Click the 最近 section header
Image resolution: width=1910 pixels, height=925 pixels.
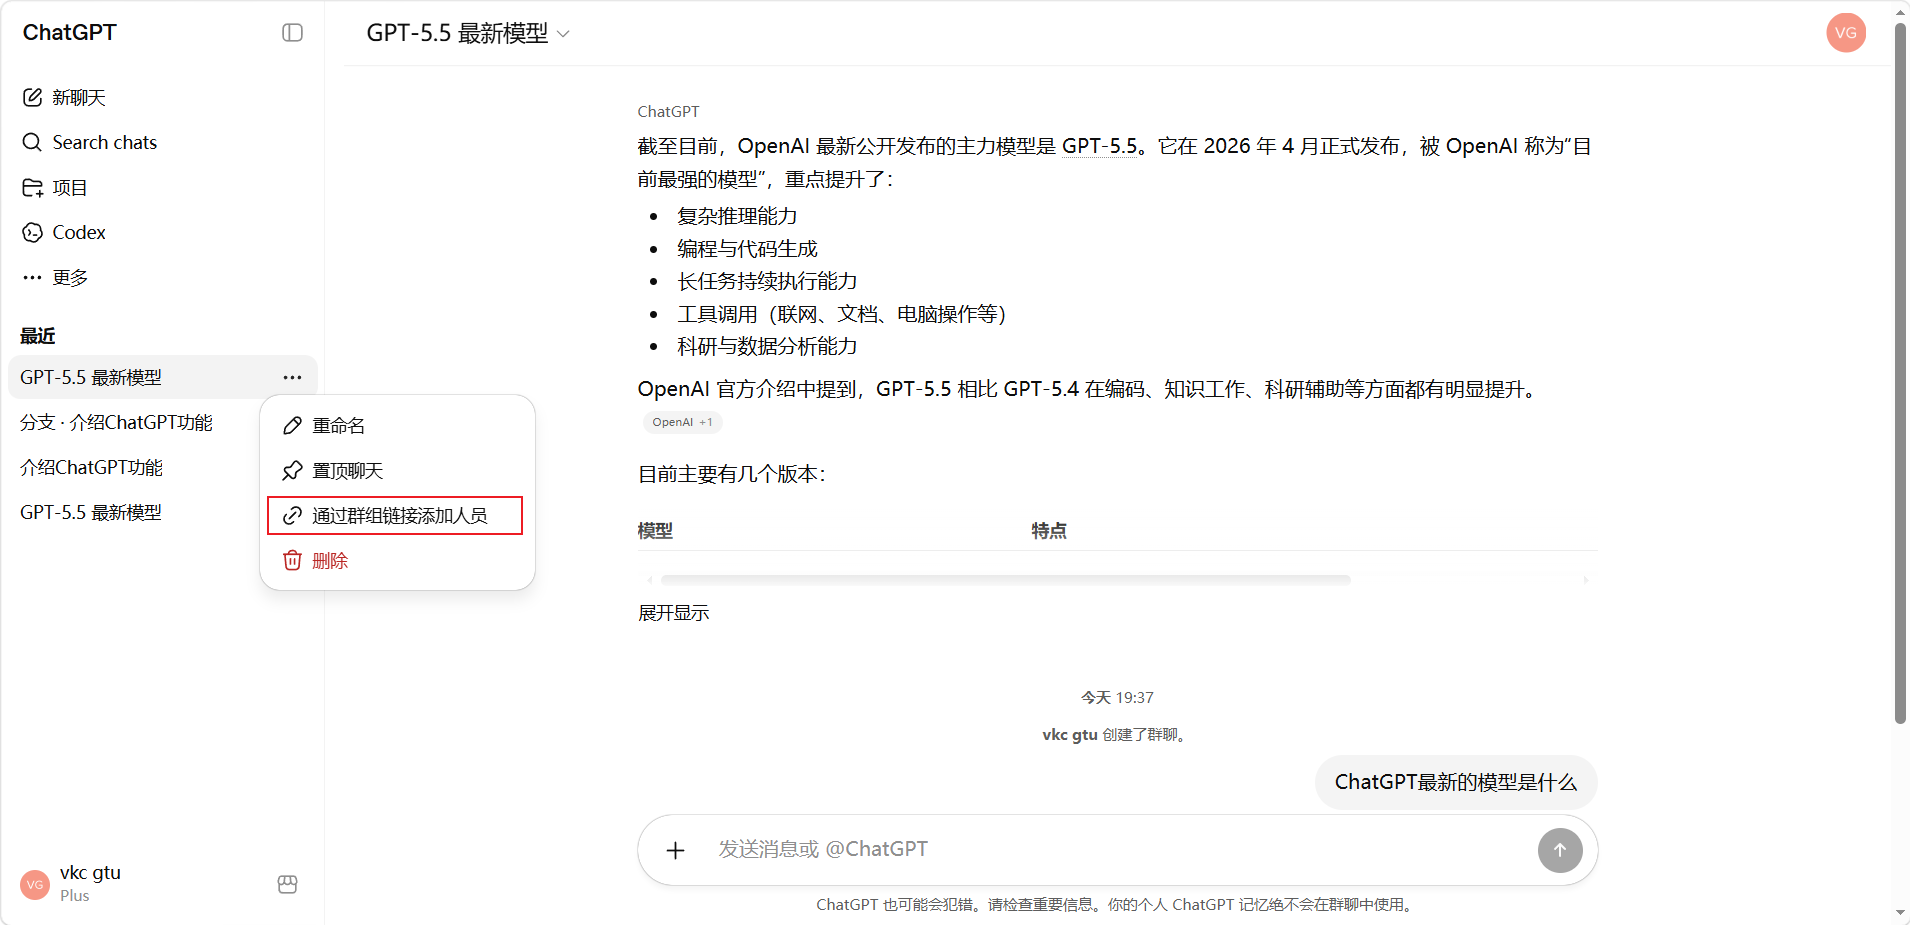38,336
